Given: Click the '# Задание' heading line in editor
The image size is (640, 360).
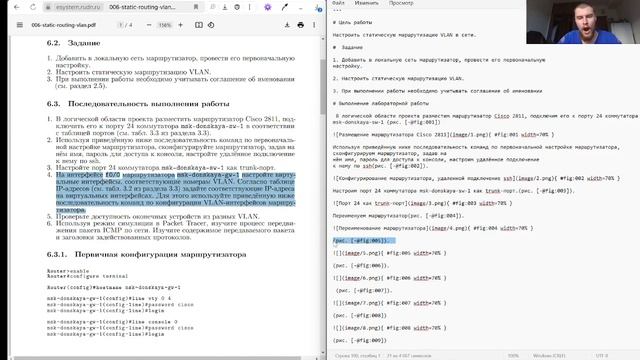Looking at the screenshot, I should pos(348,47).
